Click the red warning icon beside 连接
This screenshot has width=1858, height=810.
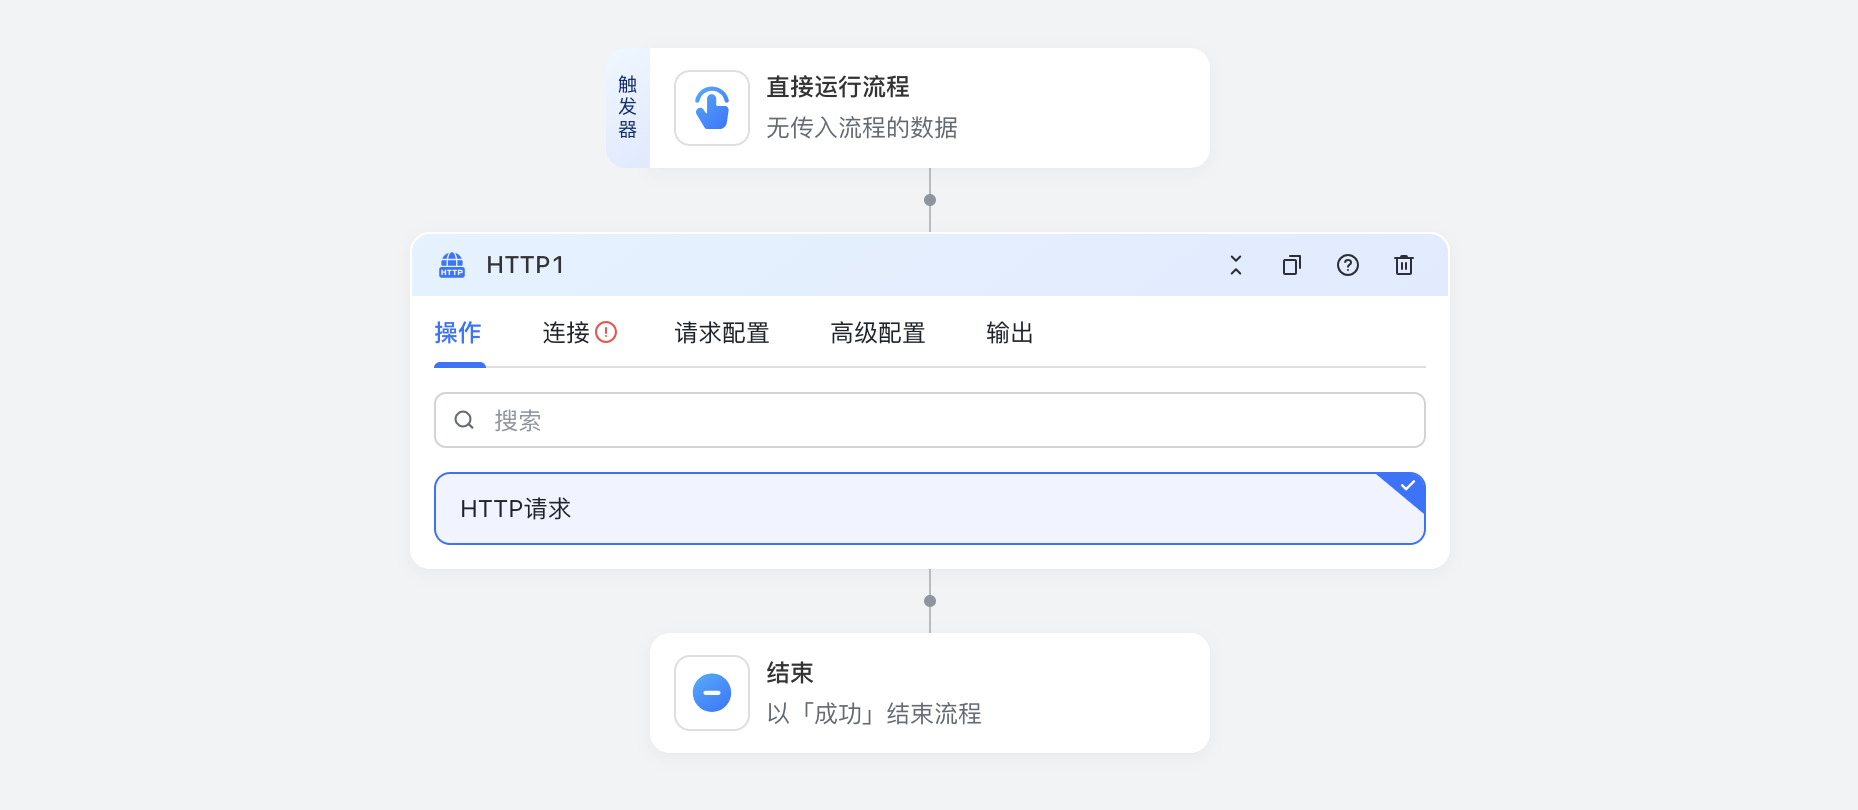point(606,332)
